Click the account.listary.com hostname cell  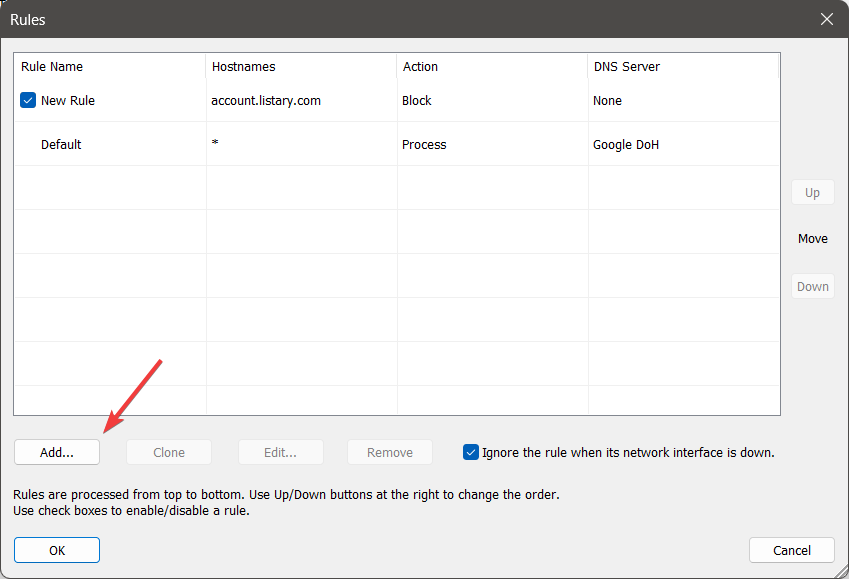pyautogui.click(x=266, y=101)
